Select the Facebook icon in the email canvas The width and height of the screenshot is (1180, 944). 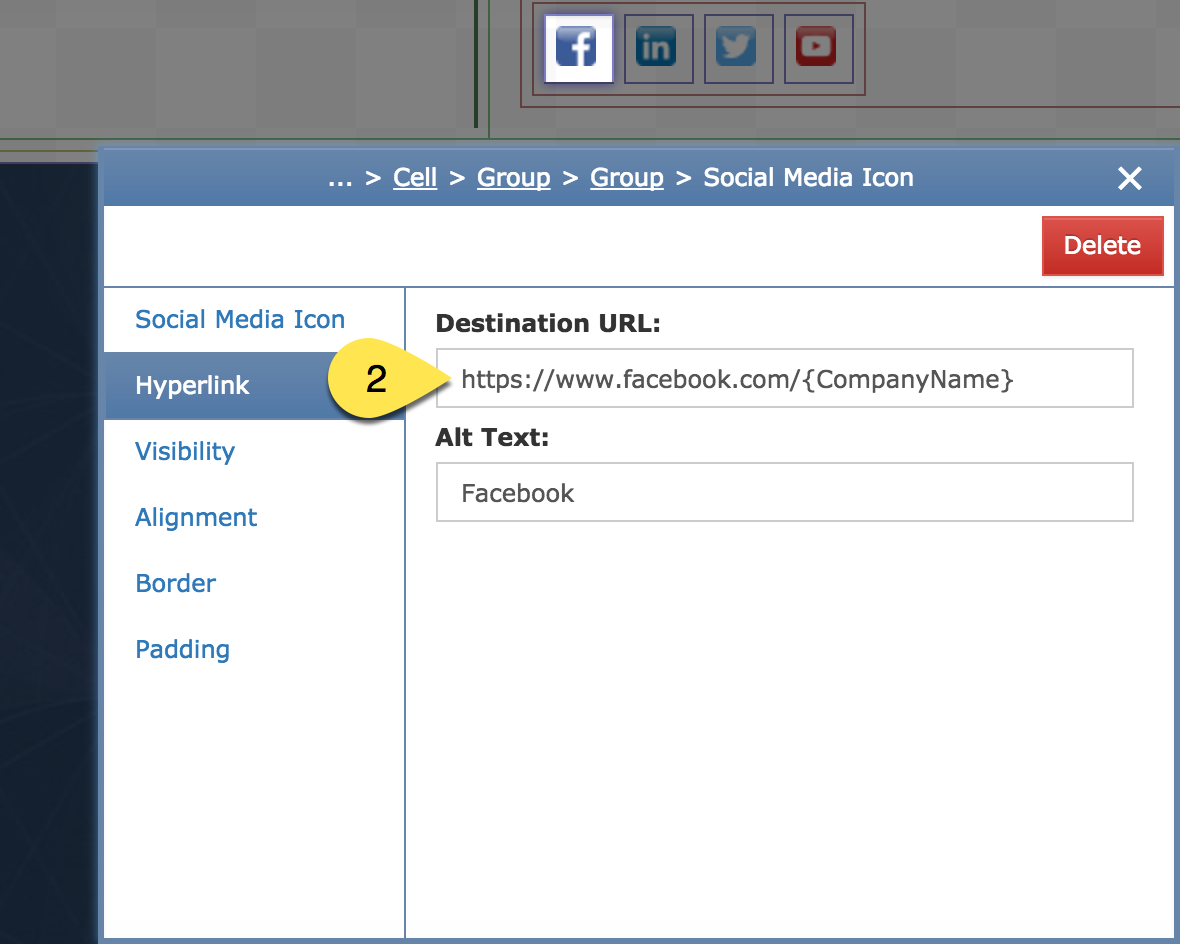point(578,47)
